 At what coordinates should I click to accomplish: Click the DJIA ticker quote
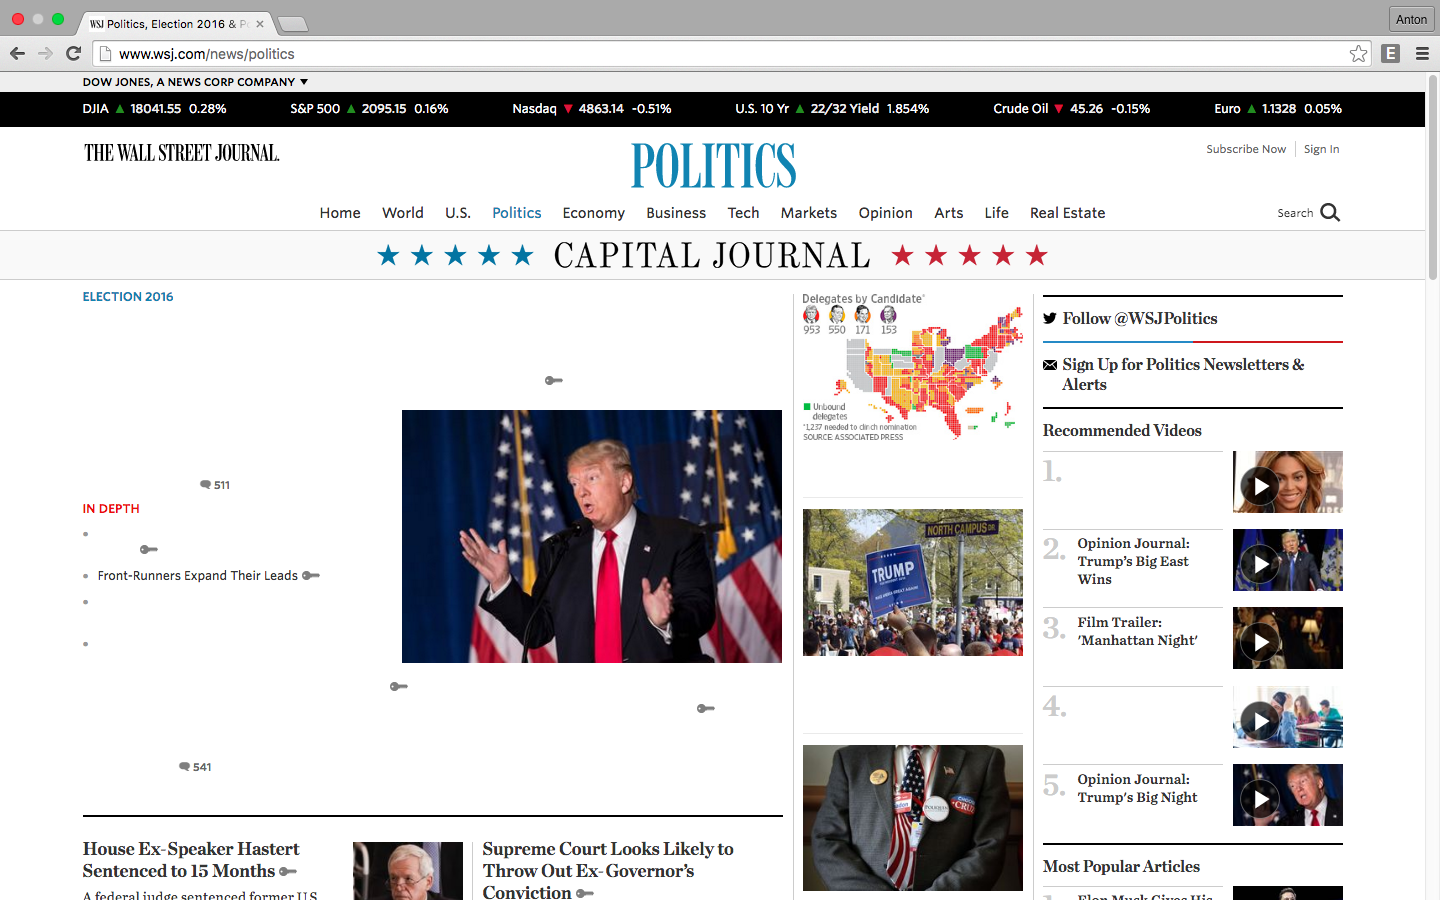pyautogui.click(x=155, y=109)
